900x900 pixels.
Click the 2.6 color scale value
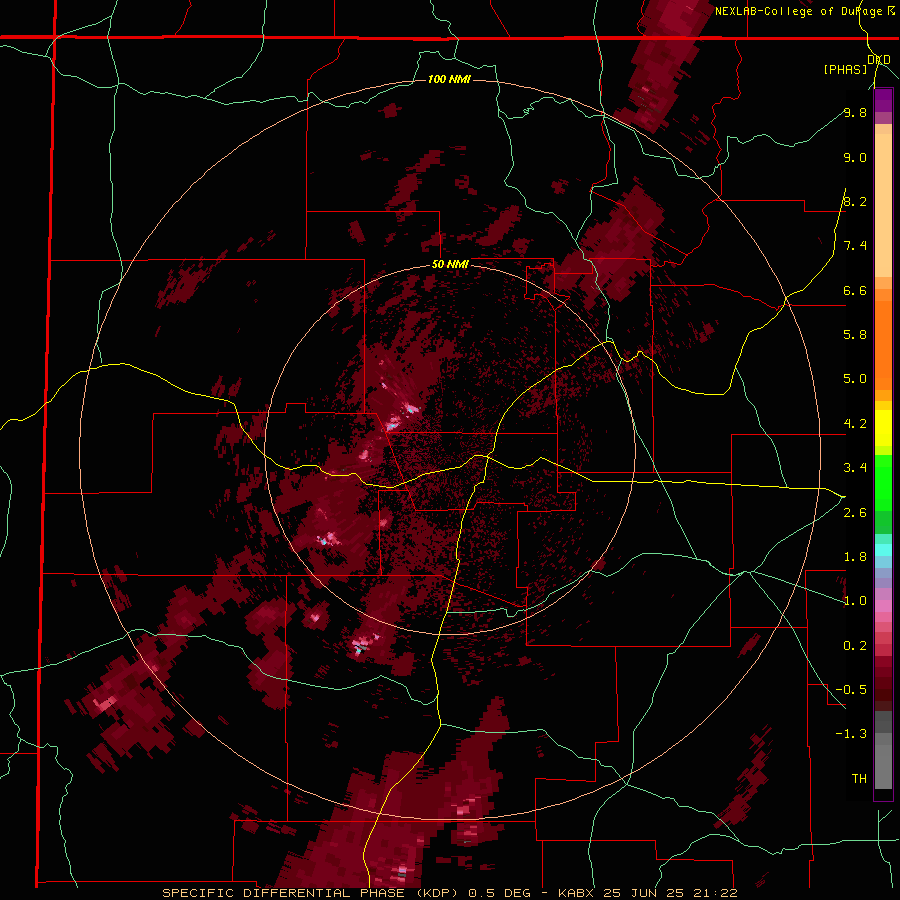[x=855, y=512]
